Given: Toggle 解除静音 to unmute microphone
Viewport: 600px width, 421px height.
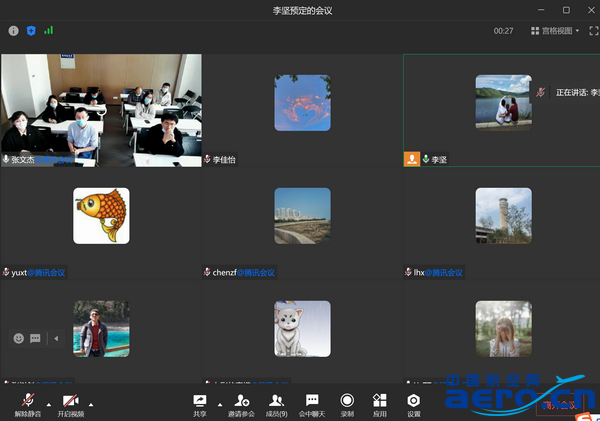Looking at the screenshot, I should pyautogui.click(x=27, y=403).
